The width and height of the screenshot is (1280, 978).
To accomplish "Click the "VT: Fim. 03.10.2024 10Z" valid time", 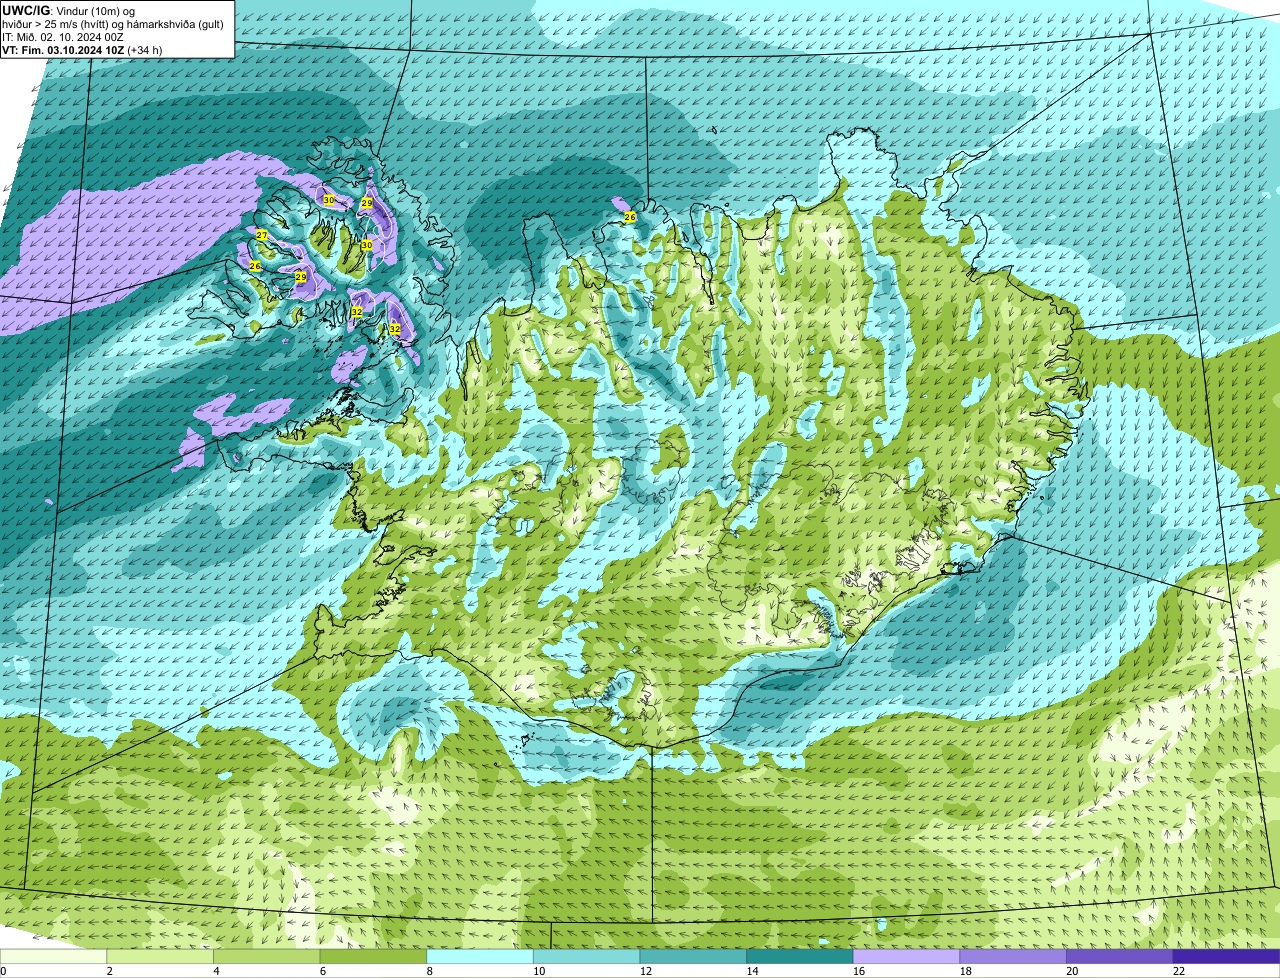I will click(61, 49).
